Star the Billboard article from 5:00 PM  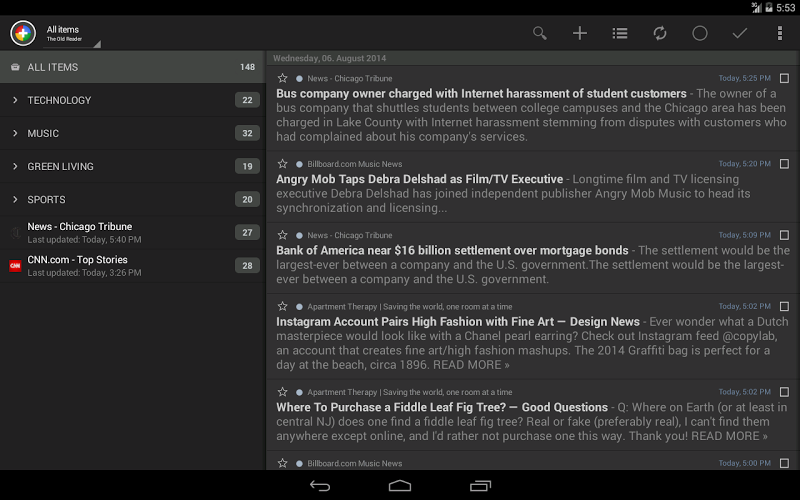click(282, 463)
